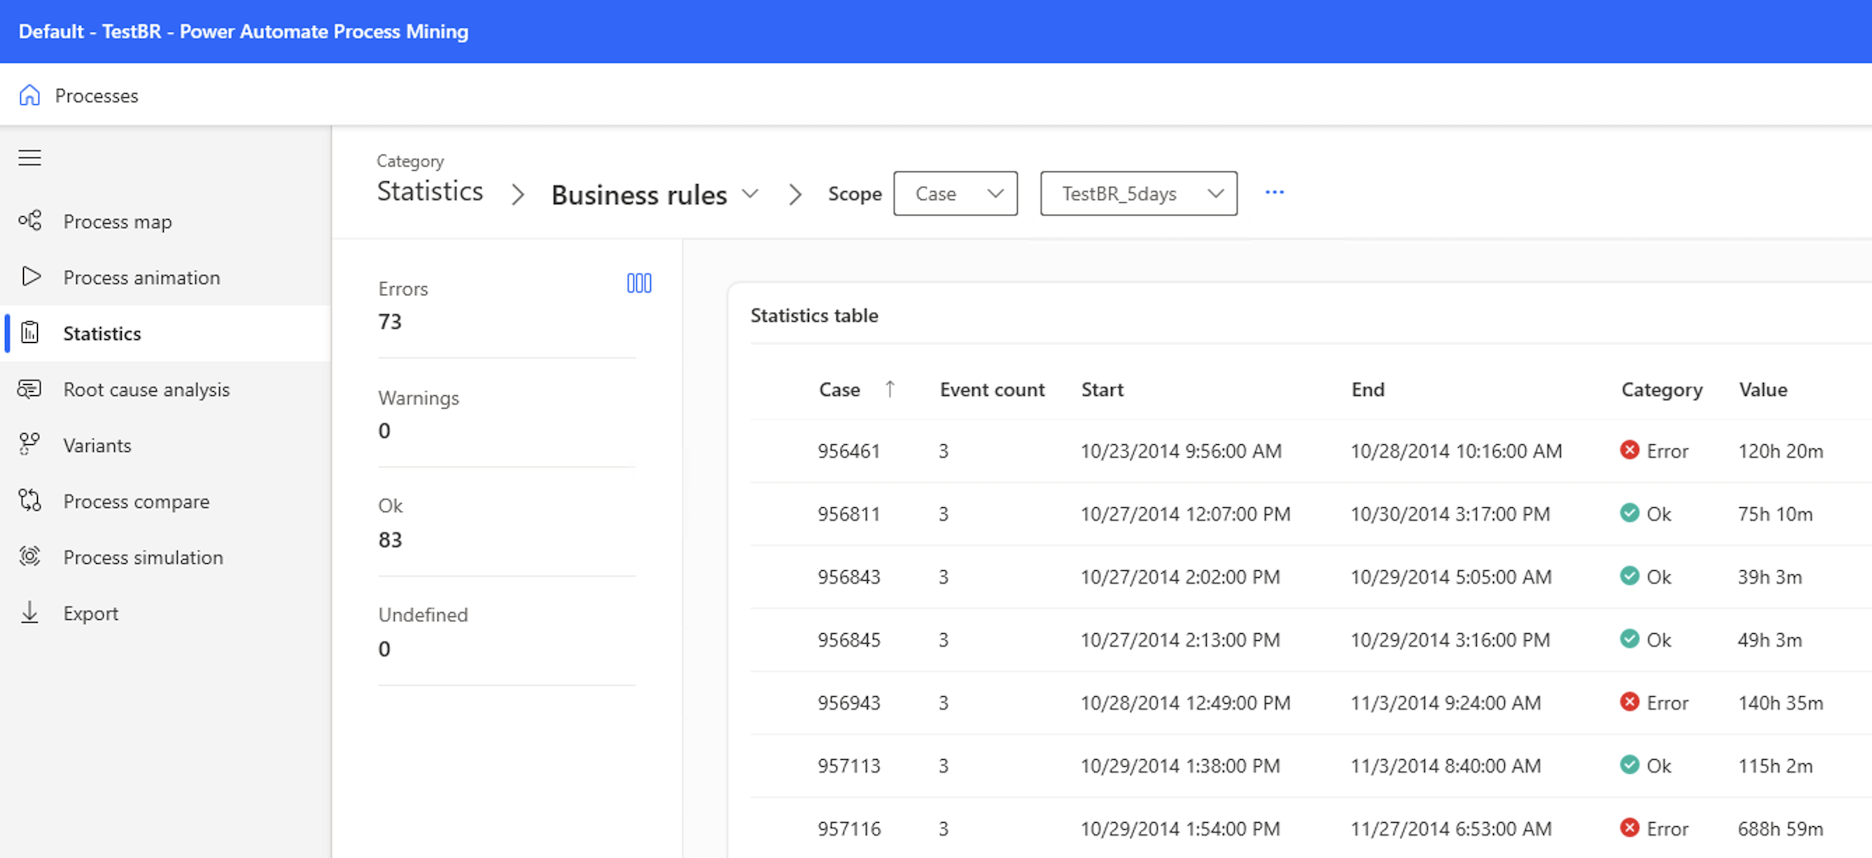1872x858 pixels.
Task: Collapse the navigation hamburger menu
Action: (x=30, y=158)
